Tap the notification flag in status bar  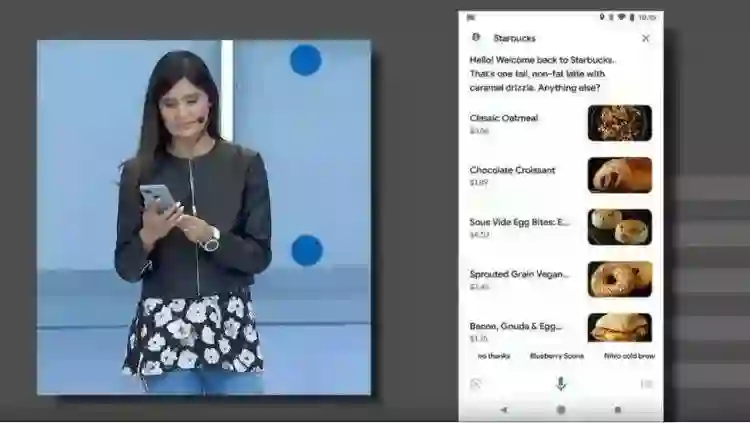471,18
